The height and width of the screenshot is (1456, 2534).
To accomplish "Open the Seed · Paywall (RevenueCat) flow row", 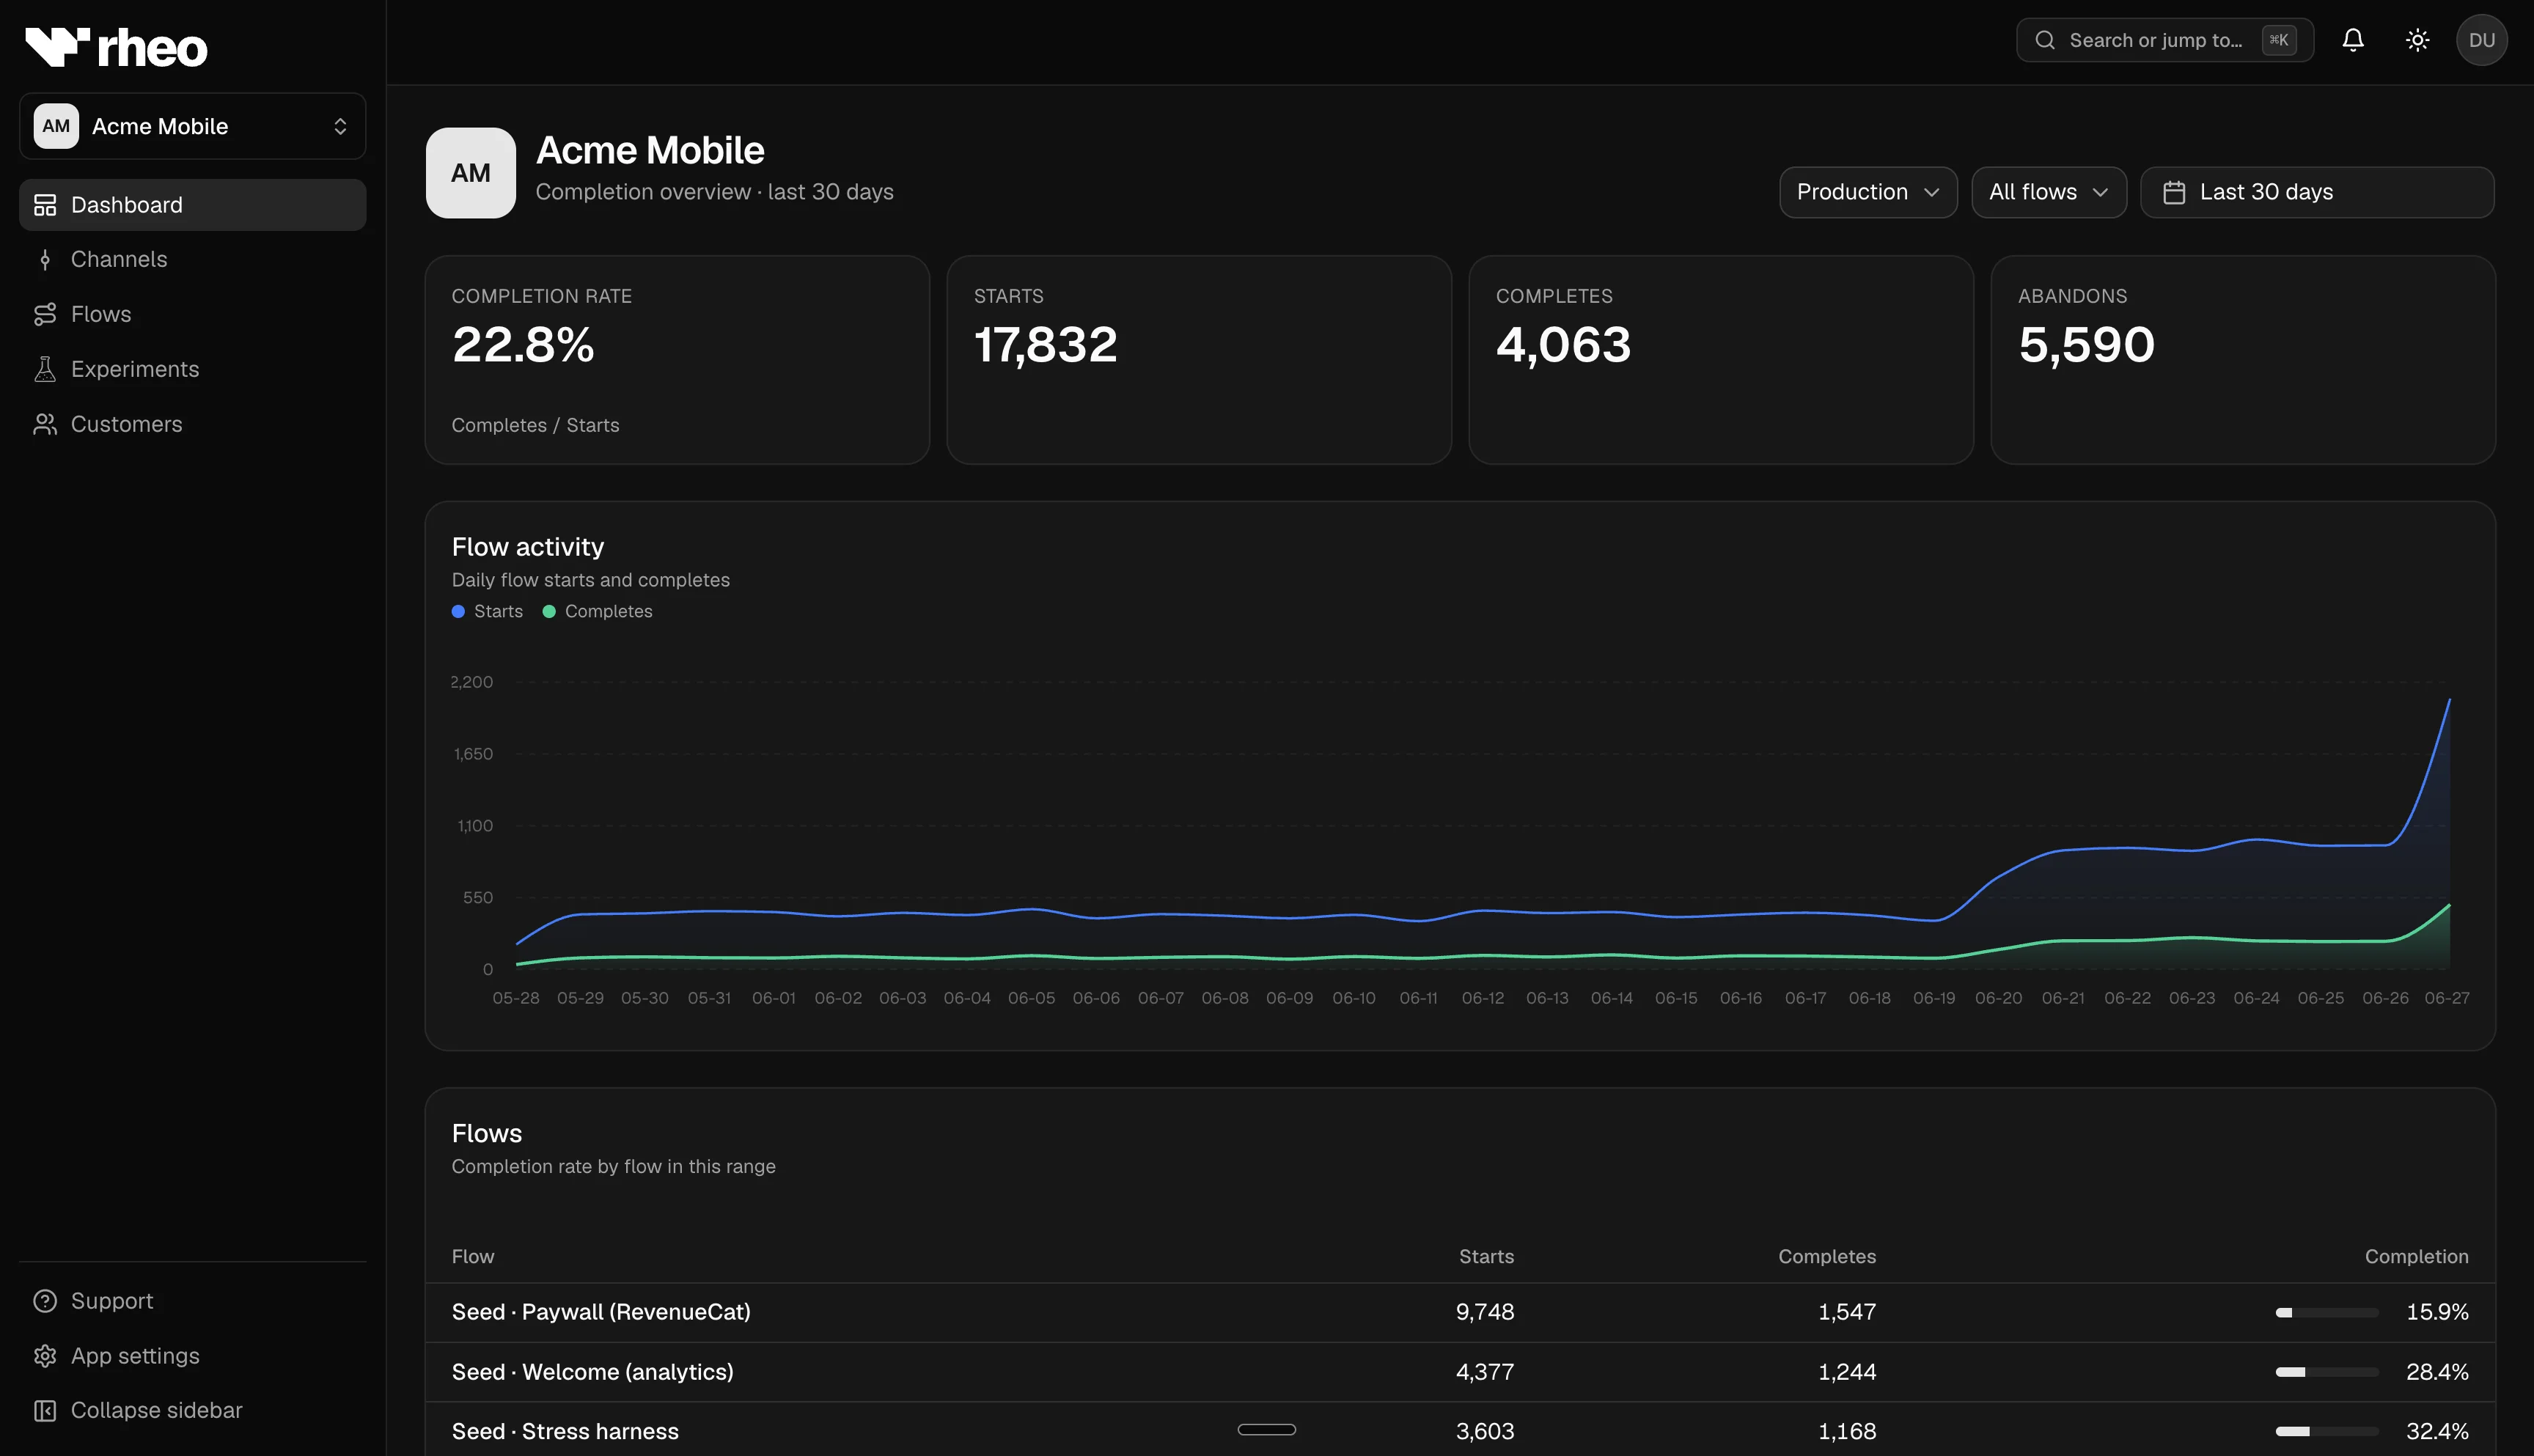I will coord(1460,1312).
